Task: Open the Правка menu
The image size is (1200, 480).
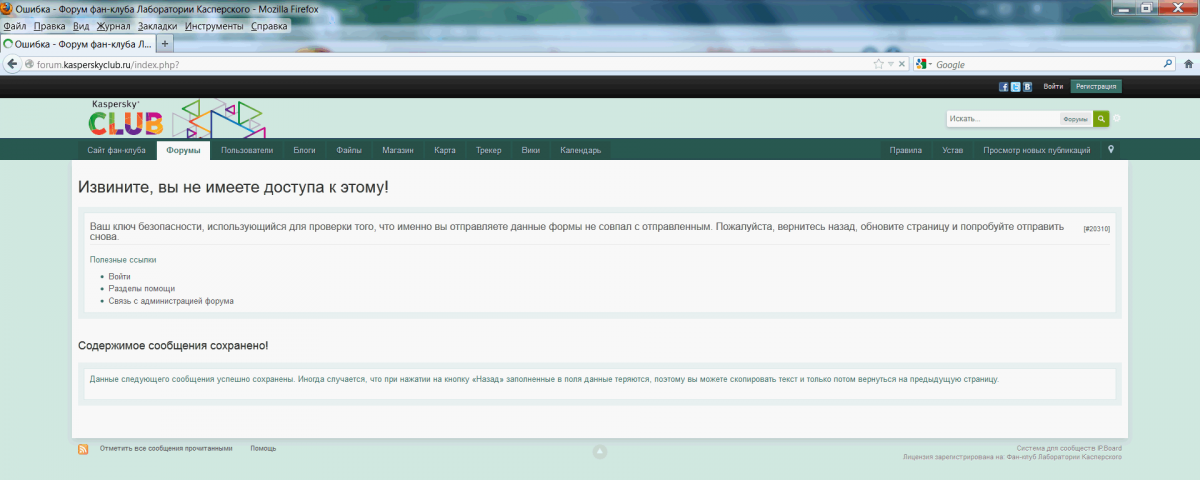Action: (49, 26)
